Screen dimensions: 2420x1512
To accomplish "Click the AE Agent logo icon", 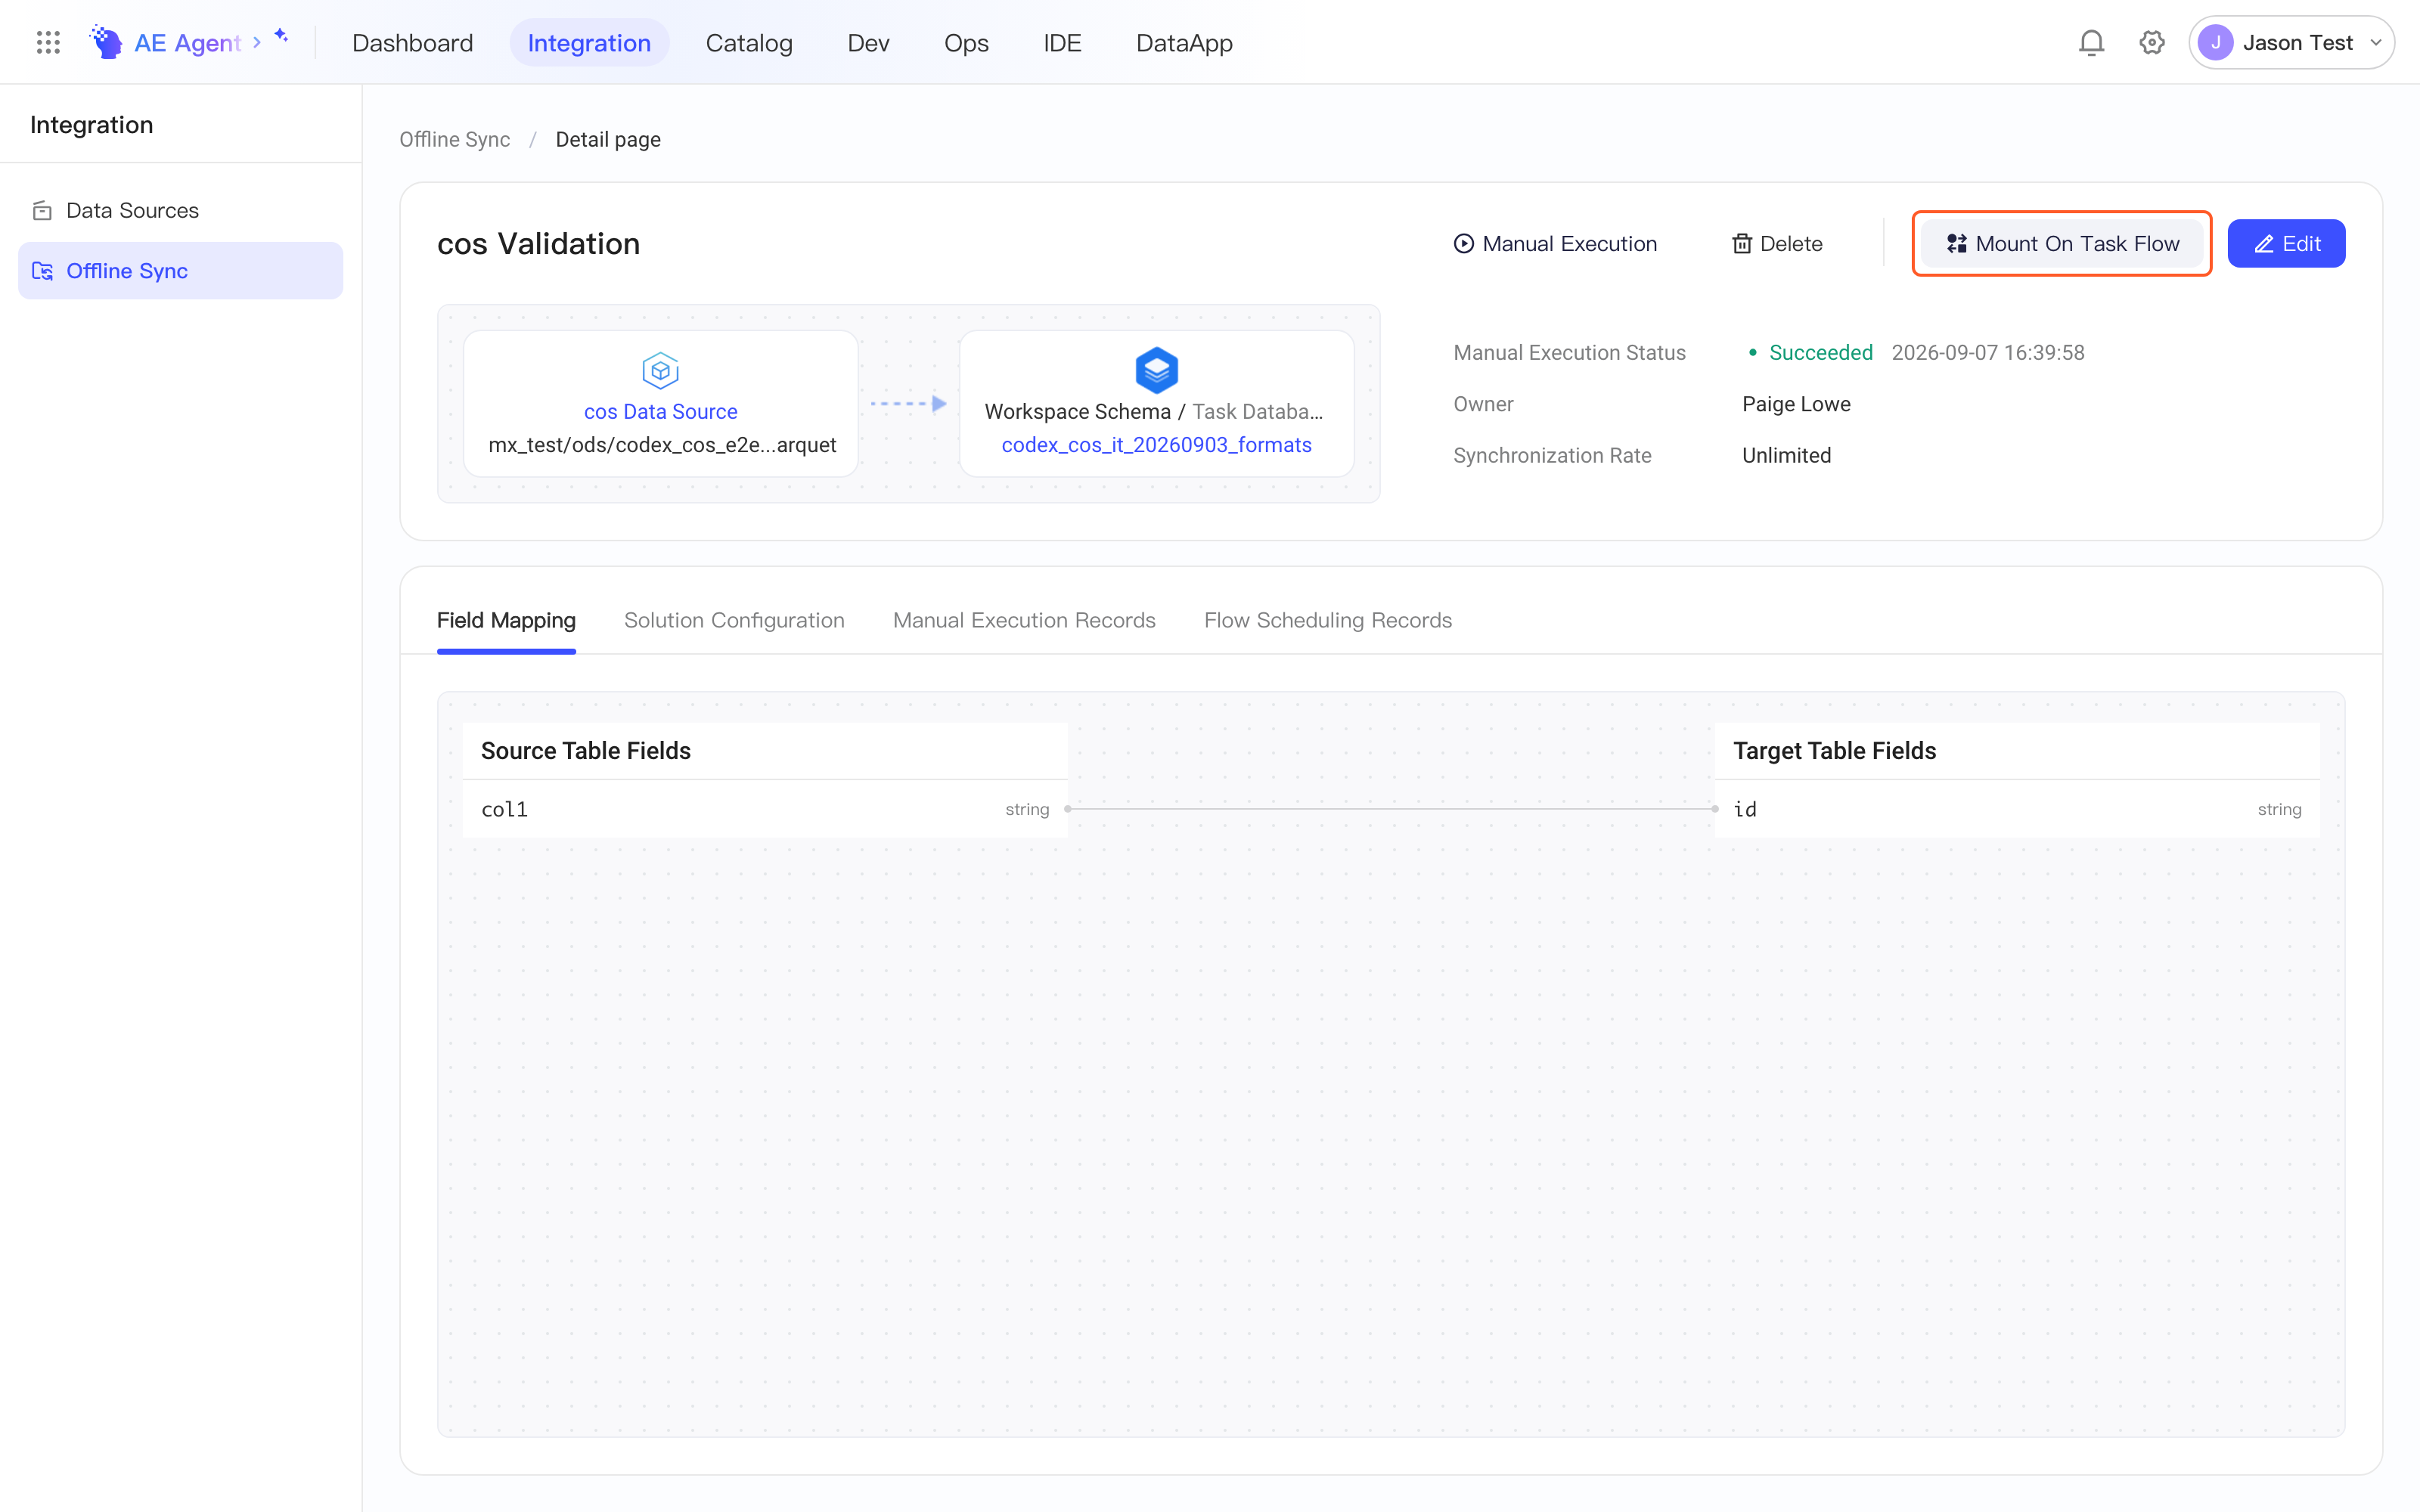I will coord(106,42).
